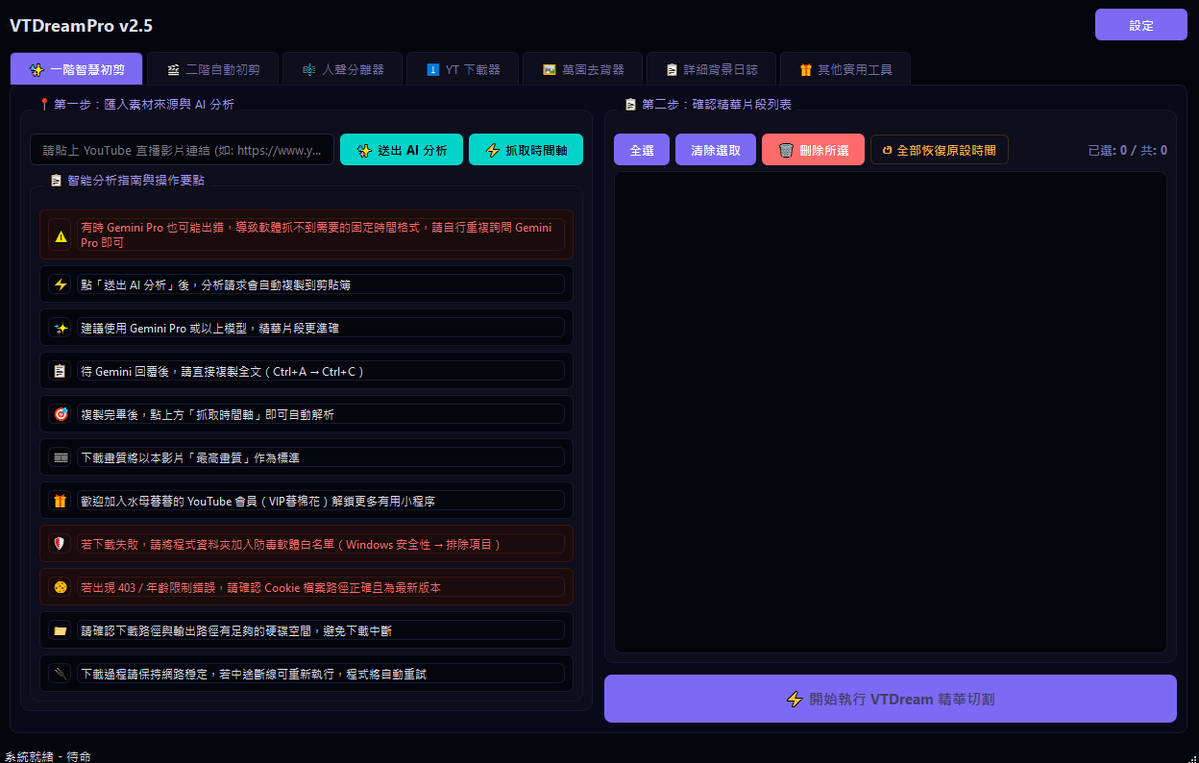This screenshot has height=763, width=1199.
Task: Click the folder icon beside 請確認下載路徑
Action: point(60,631)
